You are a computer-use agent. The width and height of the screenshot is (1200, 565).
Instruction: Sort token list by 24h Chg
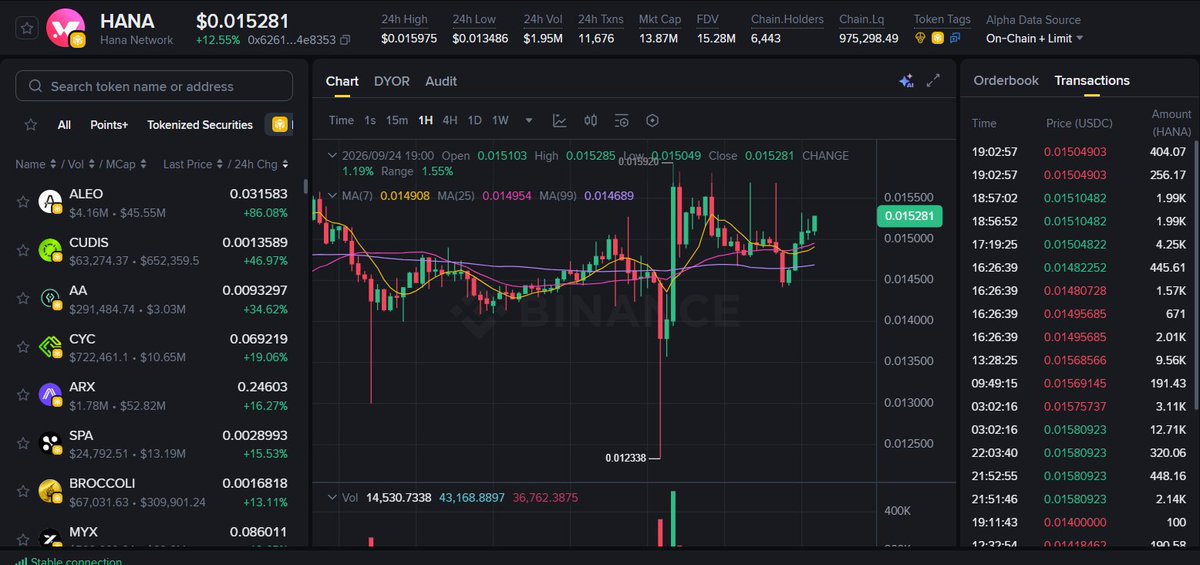(x=260, y=164)
